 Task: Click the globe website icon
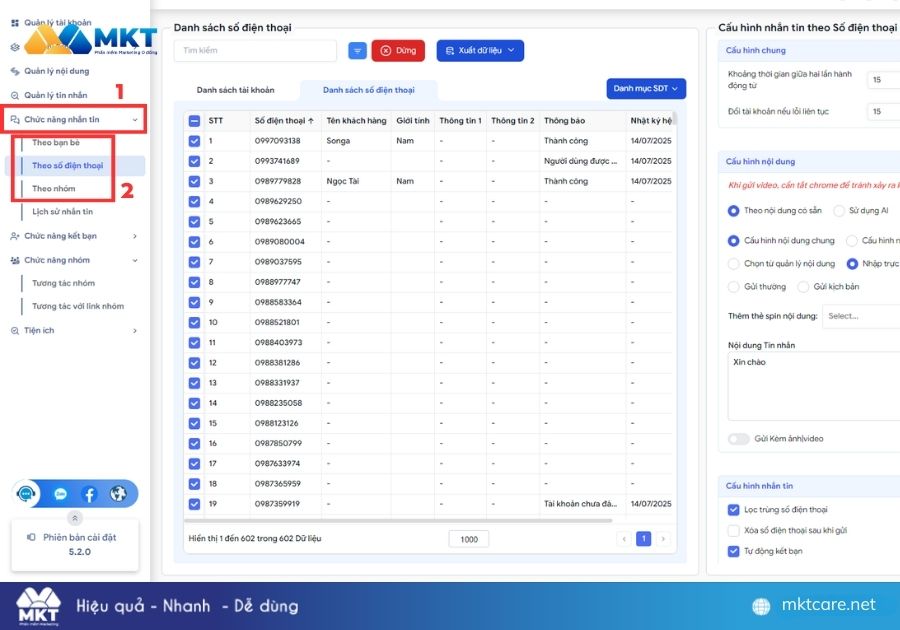[118, 493]
